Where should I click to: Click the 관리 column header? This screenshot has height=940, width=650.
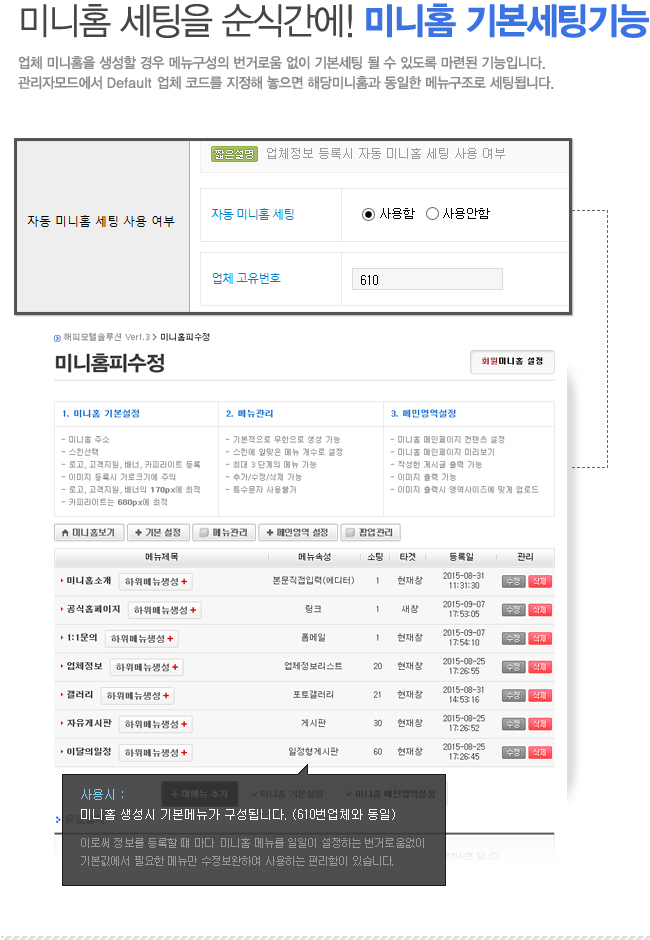pos(525,557)
